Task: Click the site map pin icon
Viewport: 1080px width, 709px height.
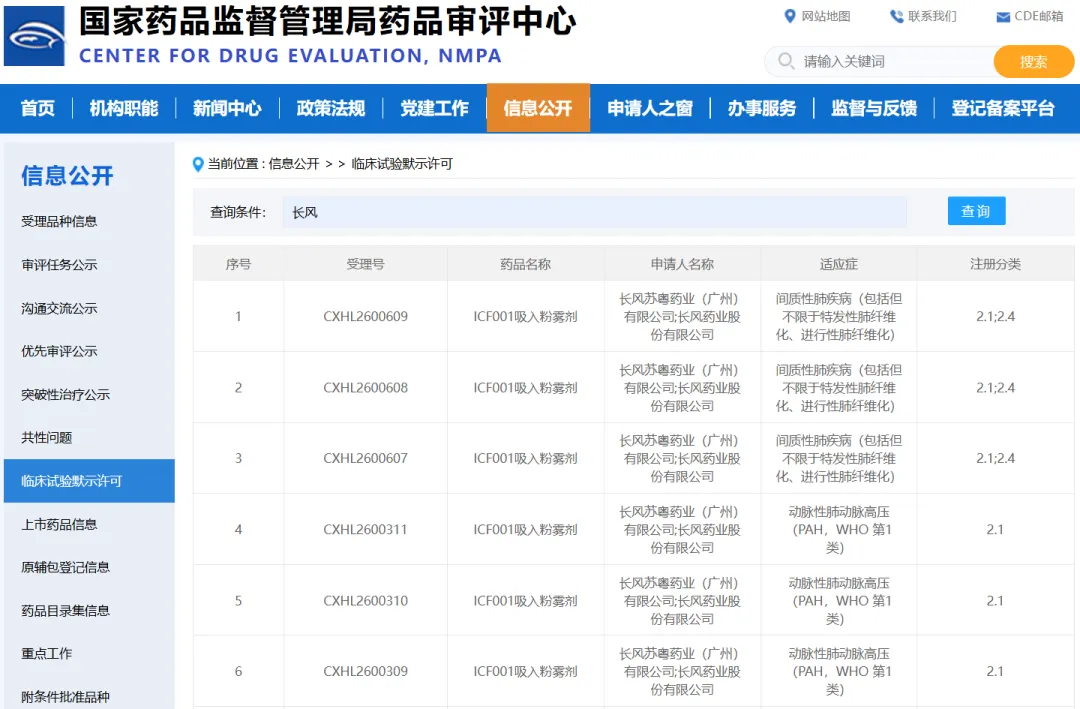Action: pyautogui.click(x=790, y=16)
